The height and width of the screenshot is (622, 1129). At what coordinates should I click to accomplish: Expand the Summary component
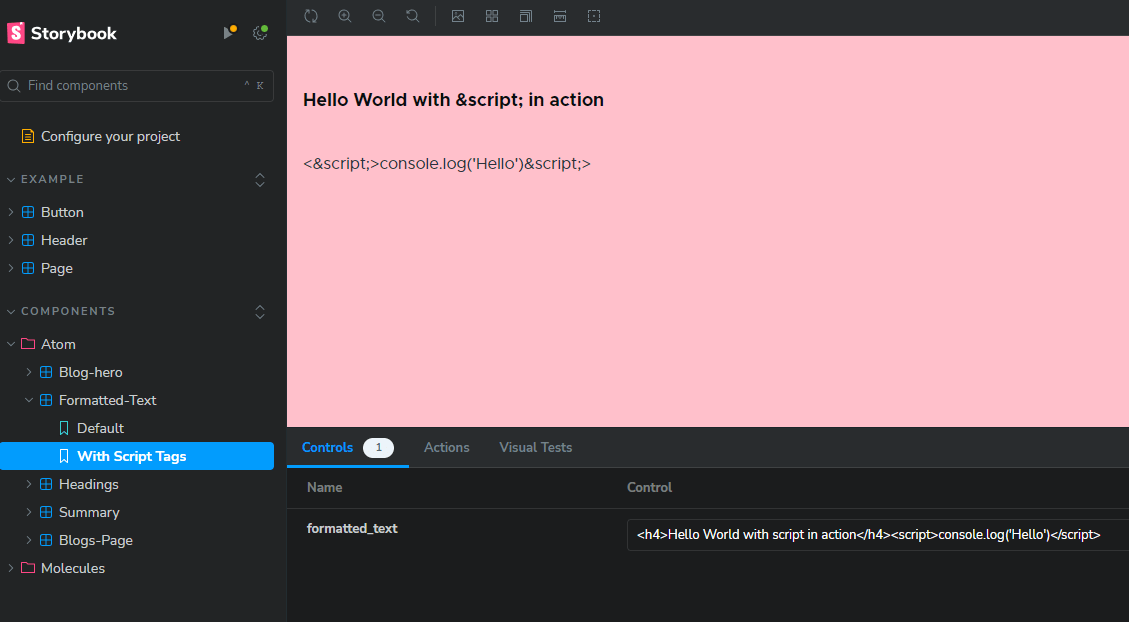coord(29,513)
